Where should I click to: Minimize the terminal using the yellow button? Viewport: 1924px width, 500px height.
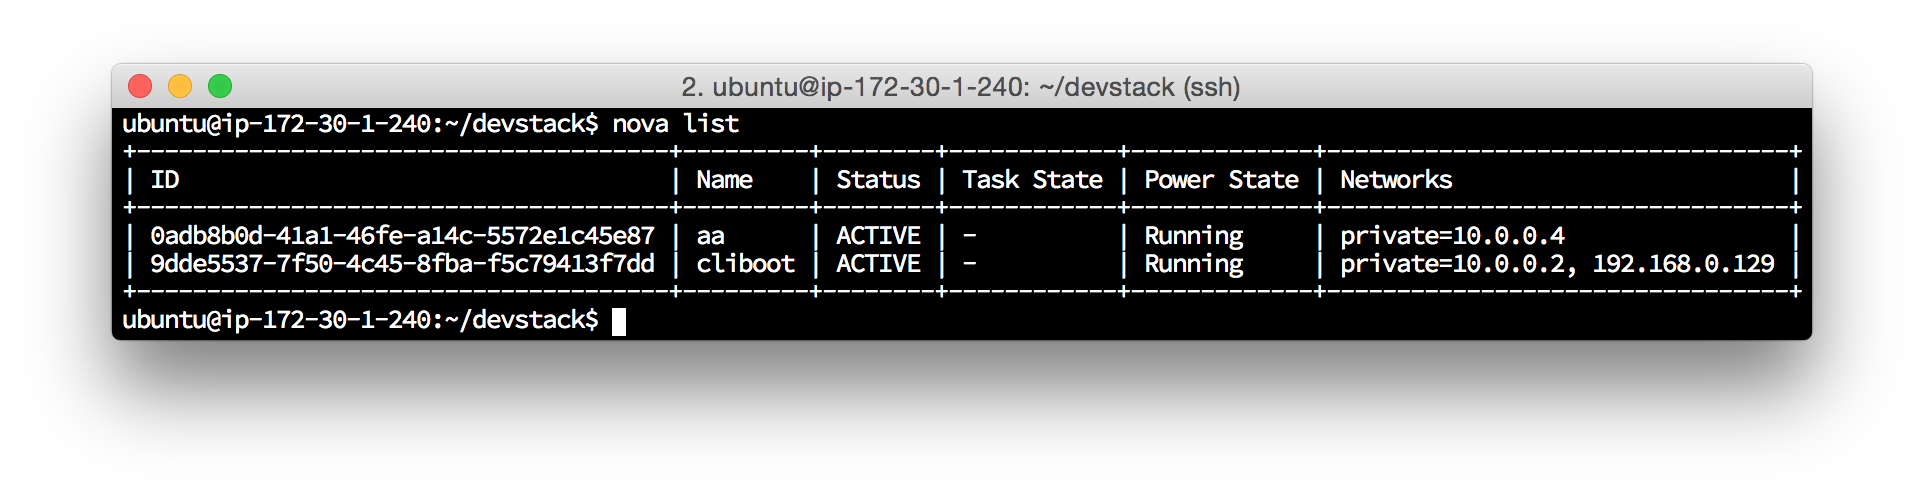point(180,86)
